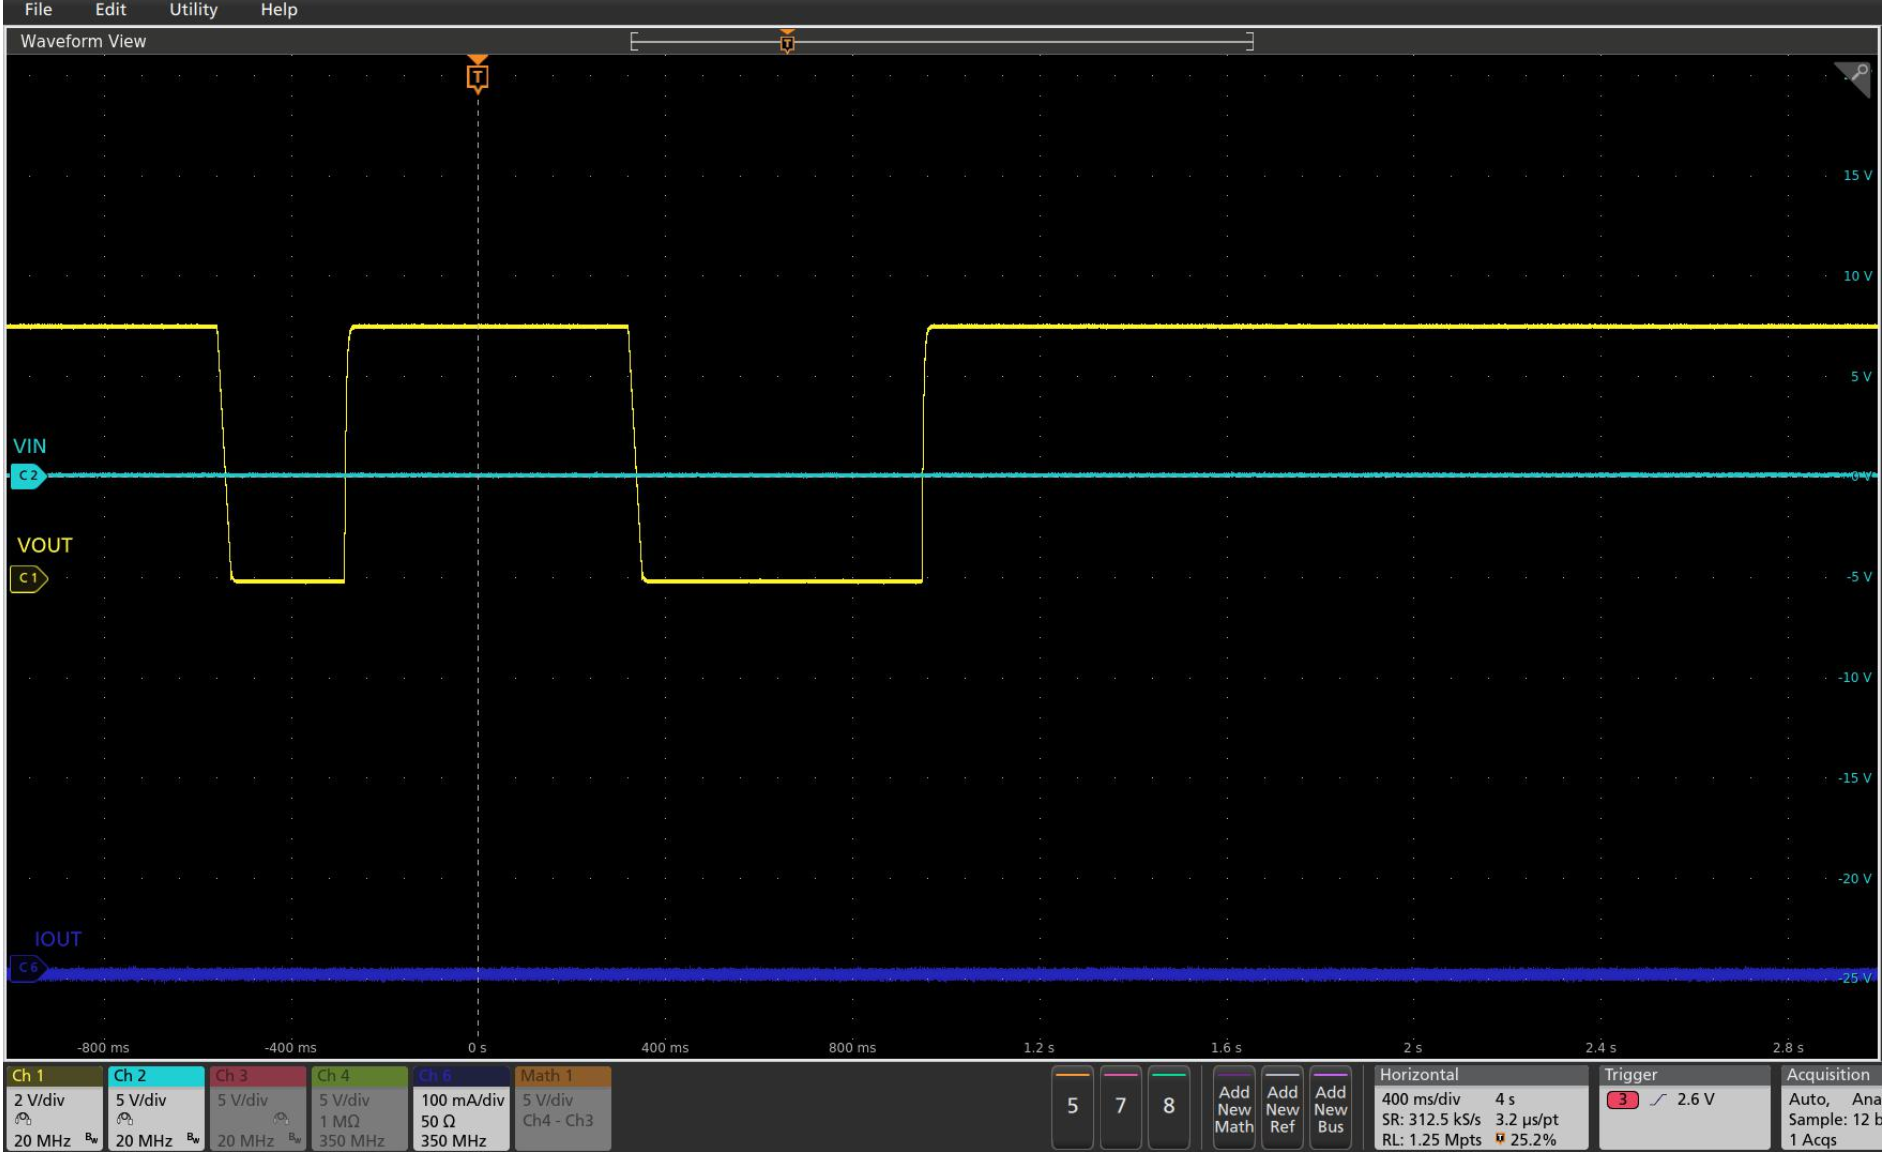The width and height of the screenshot is (1882, 1152).
Task: Select the C2 channel handle for VIN
Action: pos(28,476)
